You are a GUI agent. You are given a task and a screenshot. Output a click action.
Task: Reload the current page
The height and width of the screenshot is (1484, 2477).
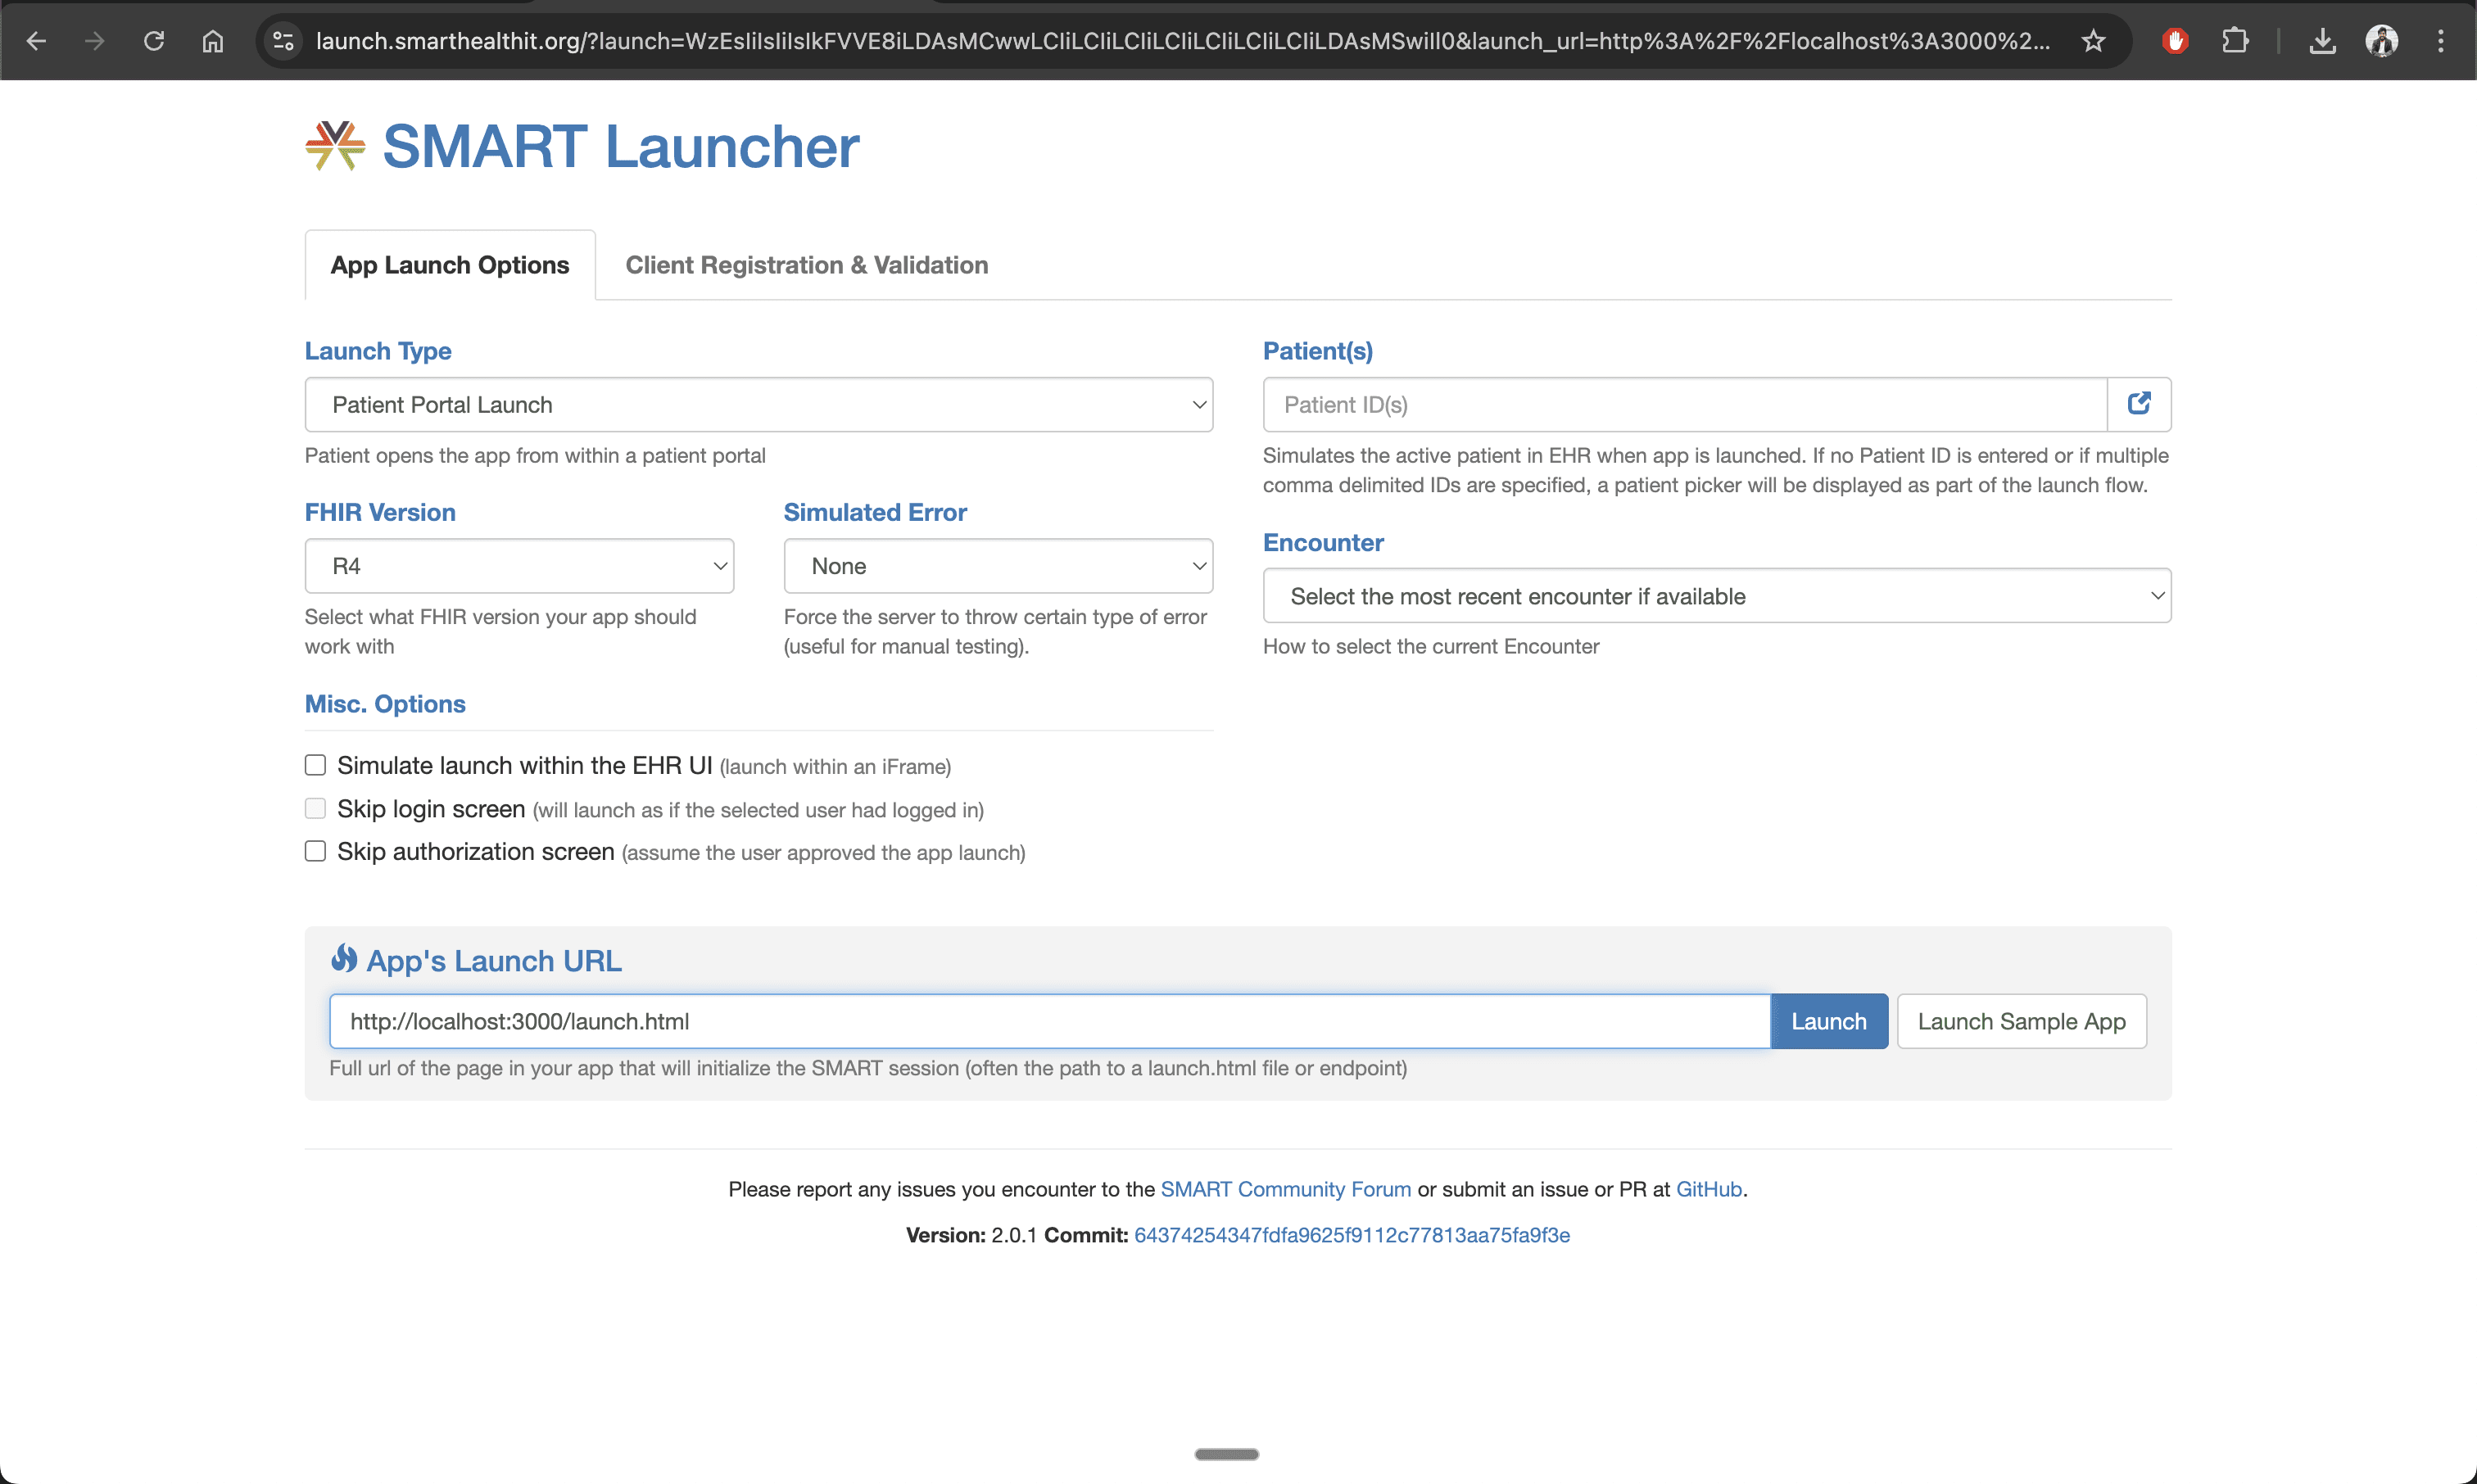(154, 41)
